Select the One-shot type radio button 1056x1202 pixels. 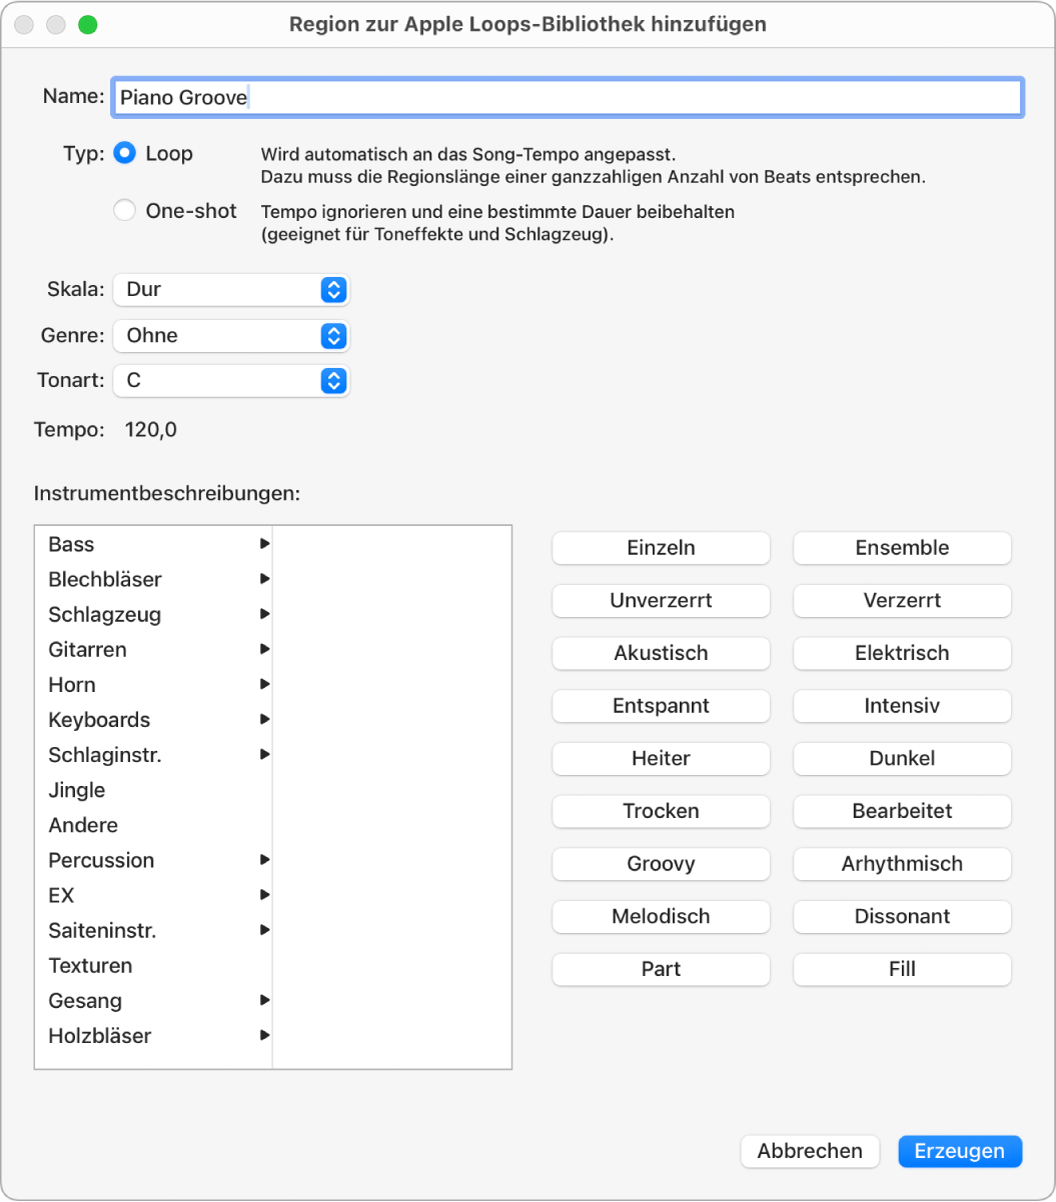pyautogui.click(x=125, y=210)
